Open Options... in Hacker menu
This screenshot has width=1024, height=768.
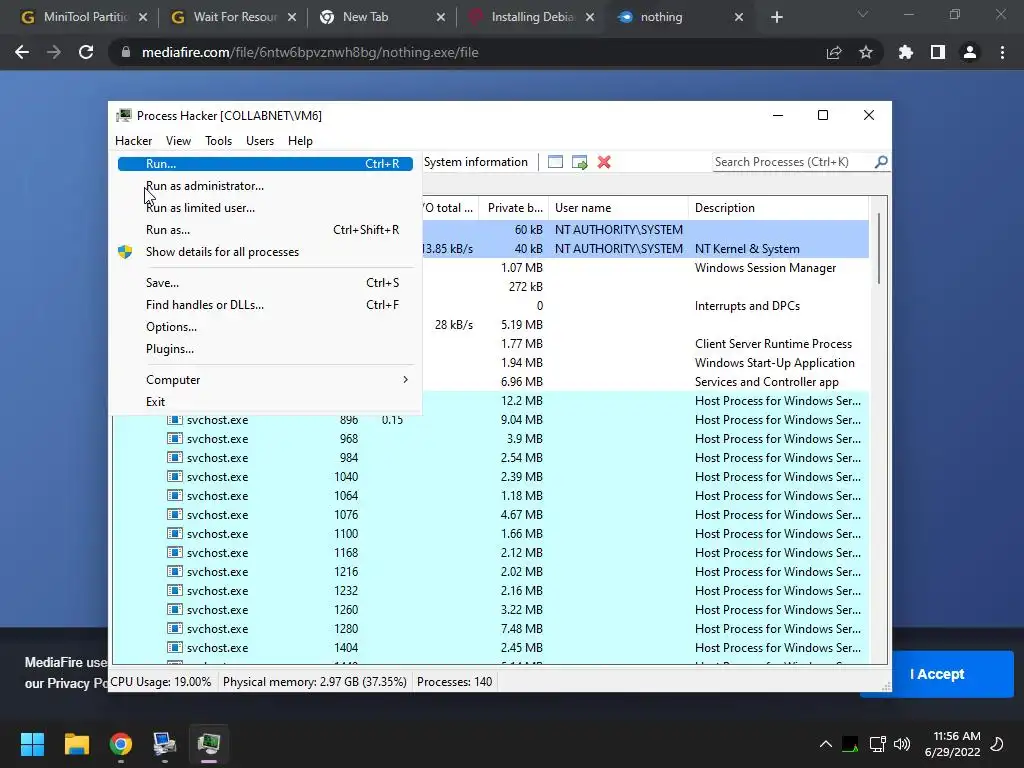[x=265, y=327]
